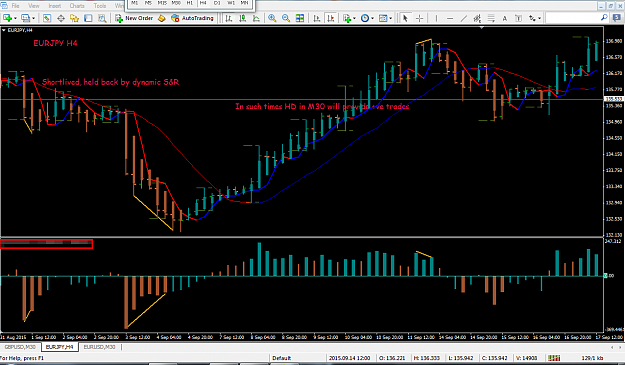
Task: Select the text label tool
Action: pyautogui.click(x=518, y=18)
